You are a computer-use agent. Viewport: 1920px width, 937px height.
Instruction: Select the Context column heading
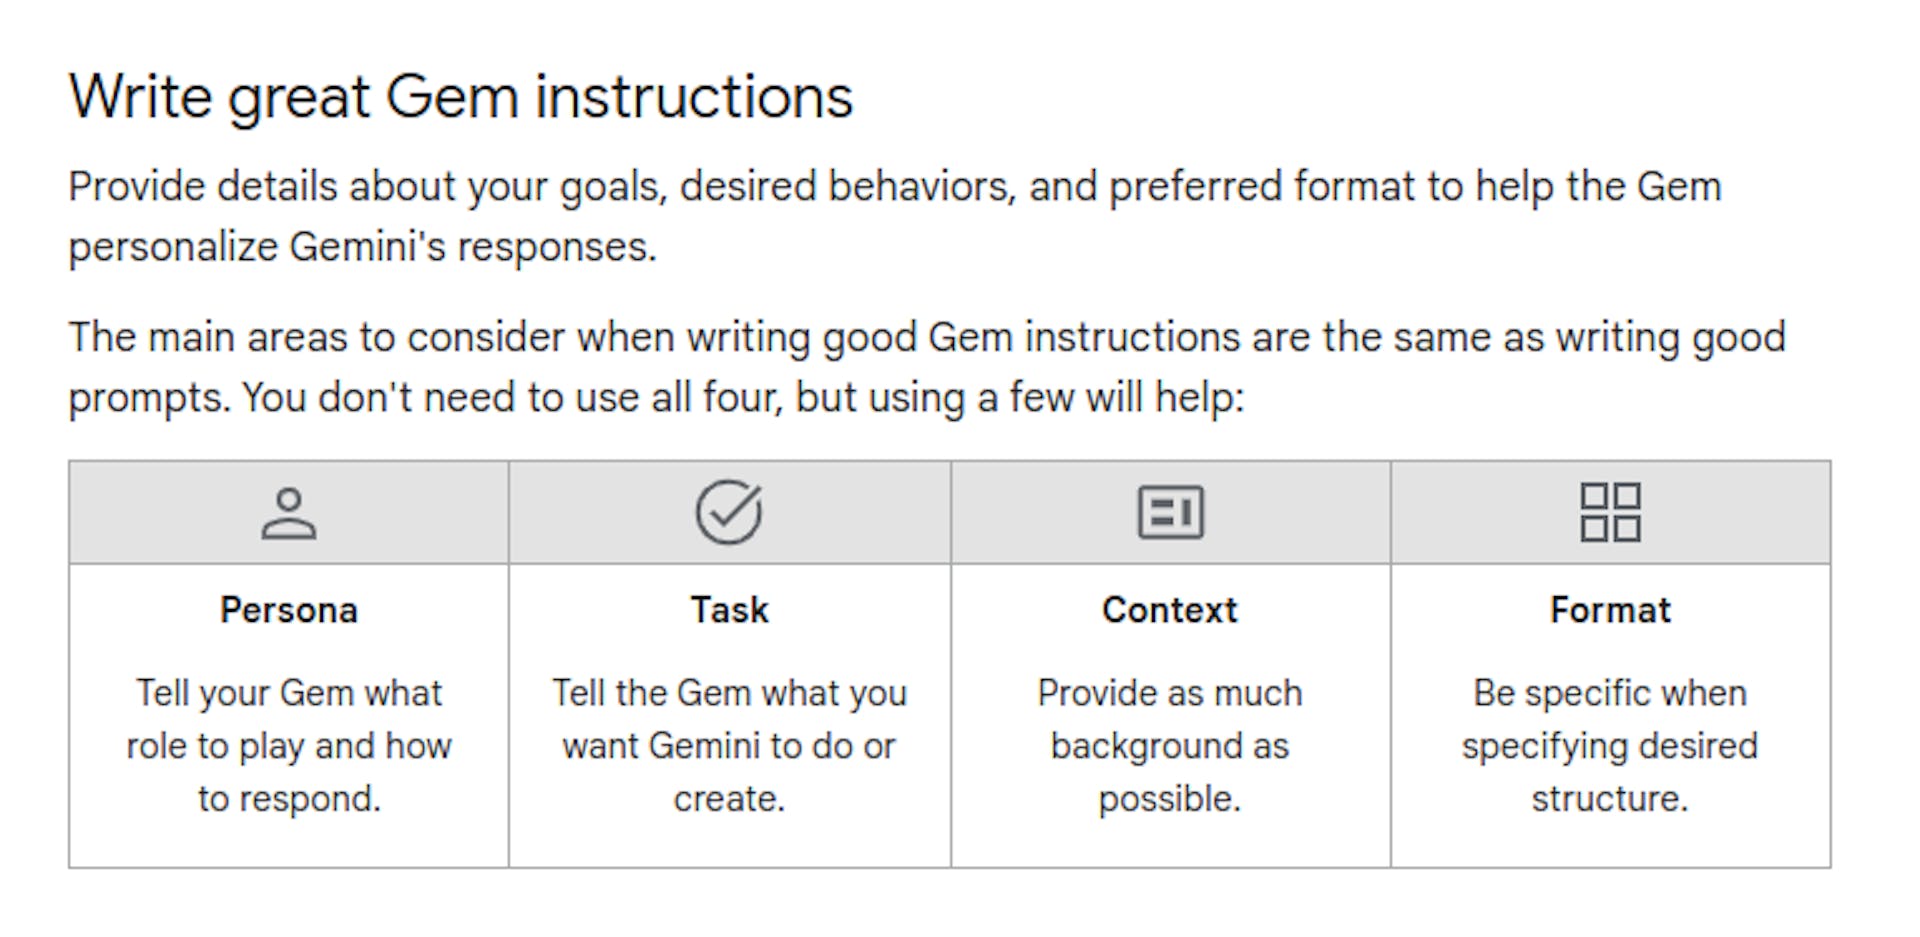pos(1170,610)
